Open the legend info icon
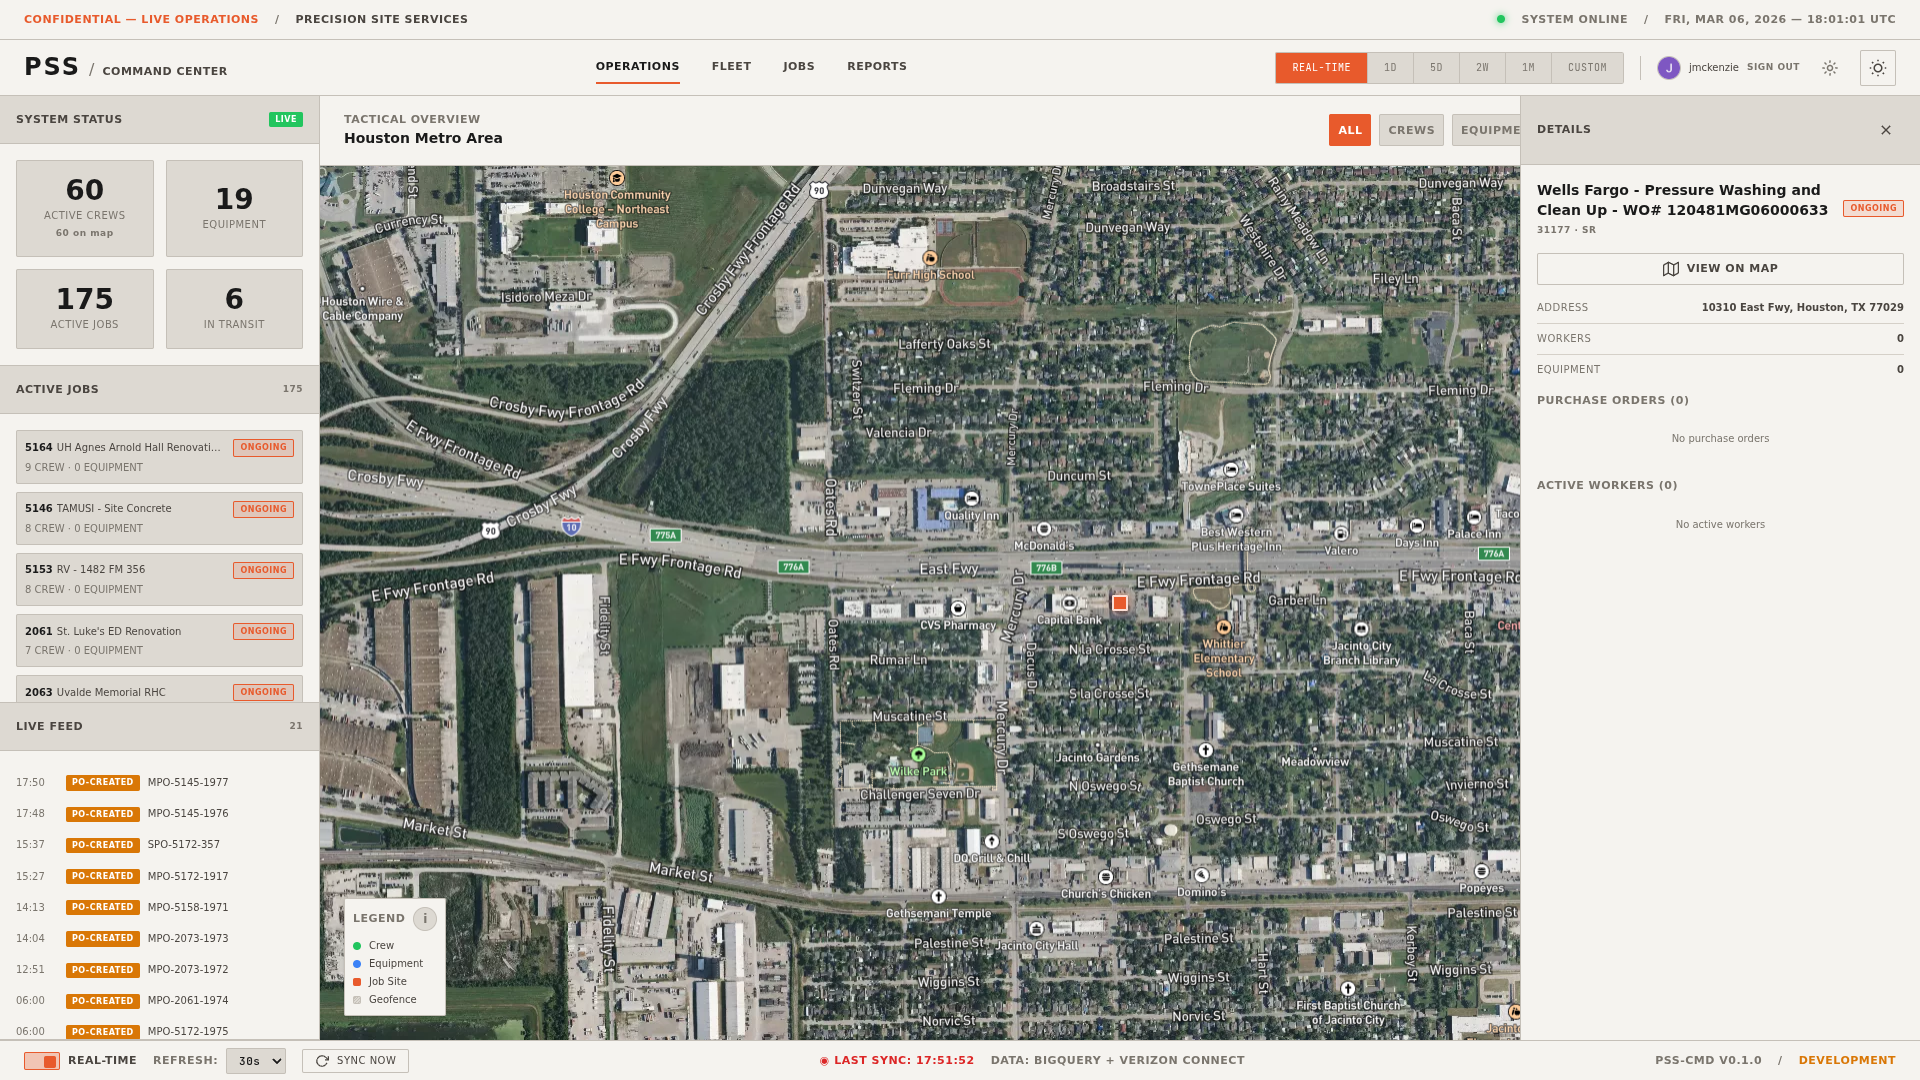1920x1080 pixels. 425,919
